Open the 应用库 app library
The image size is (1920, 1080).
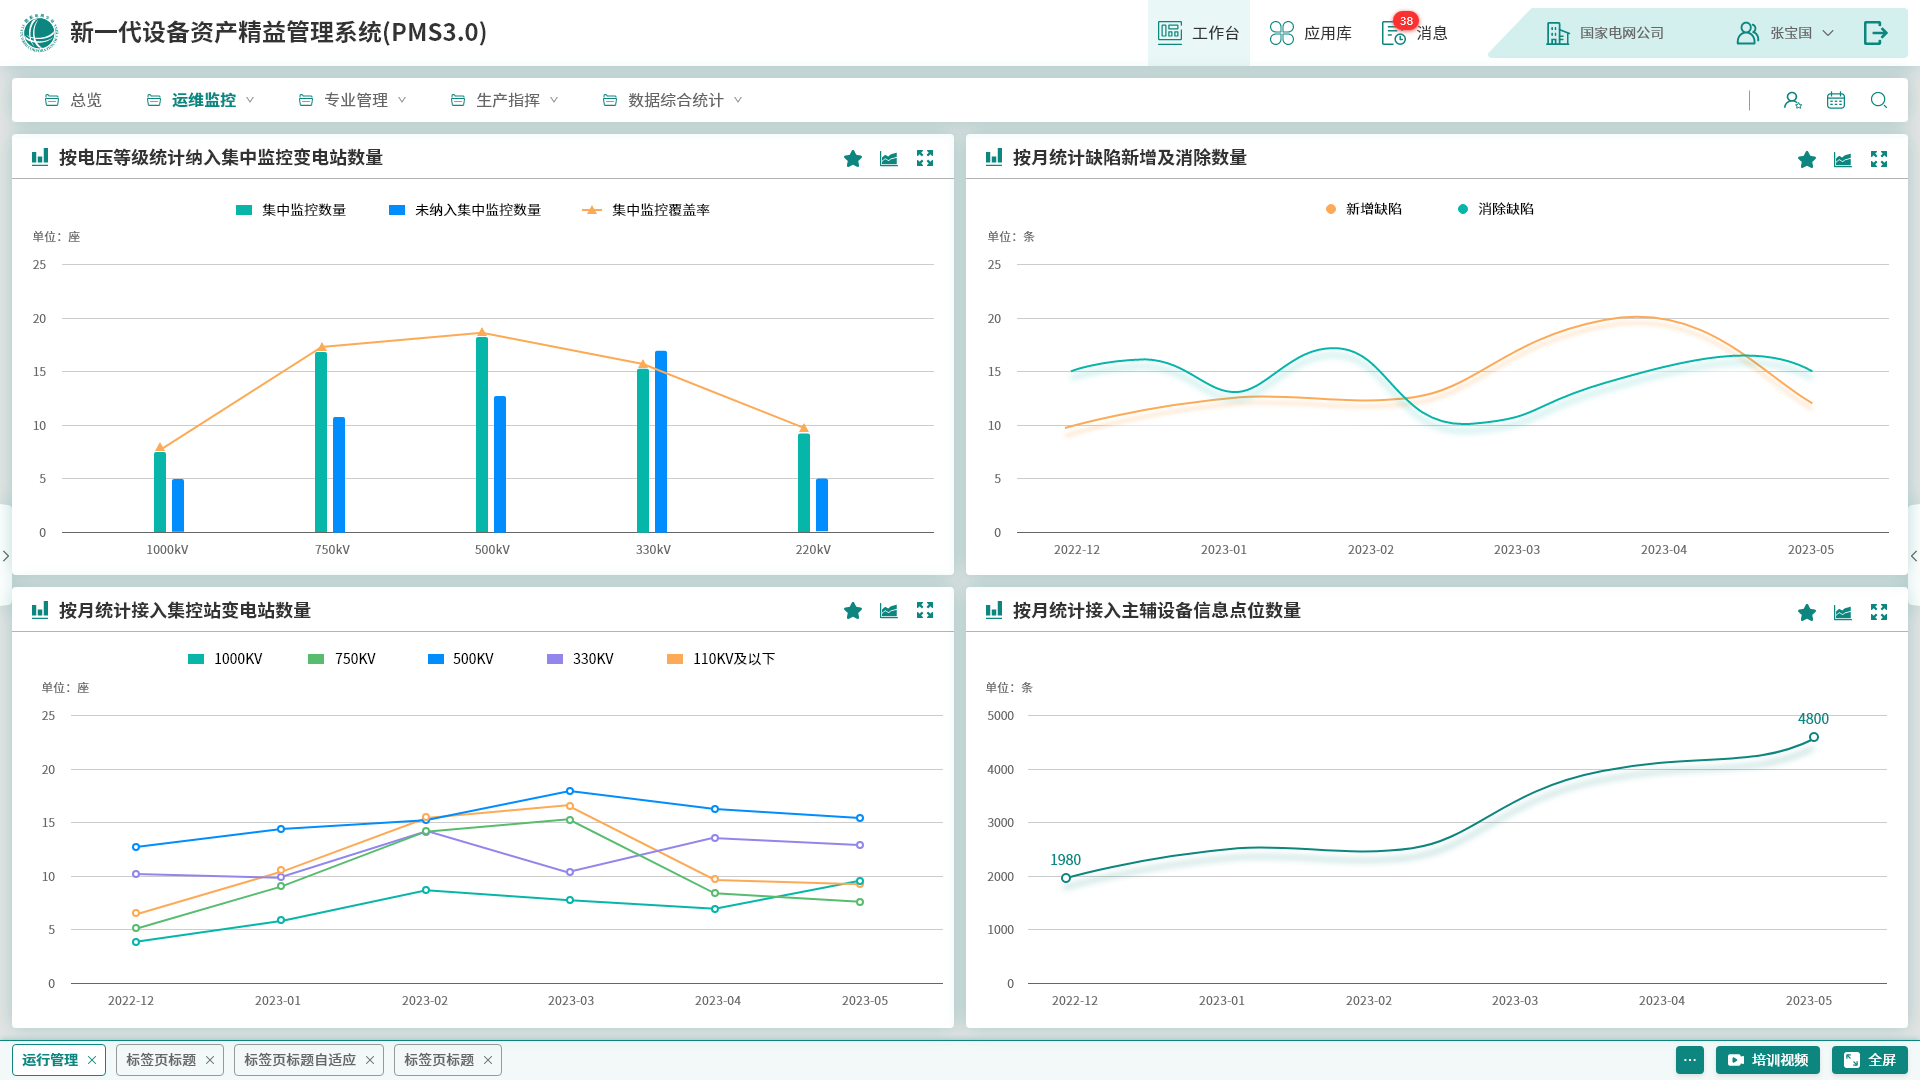point(1310,33)
